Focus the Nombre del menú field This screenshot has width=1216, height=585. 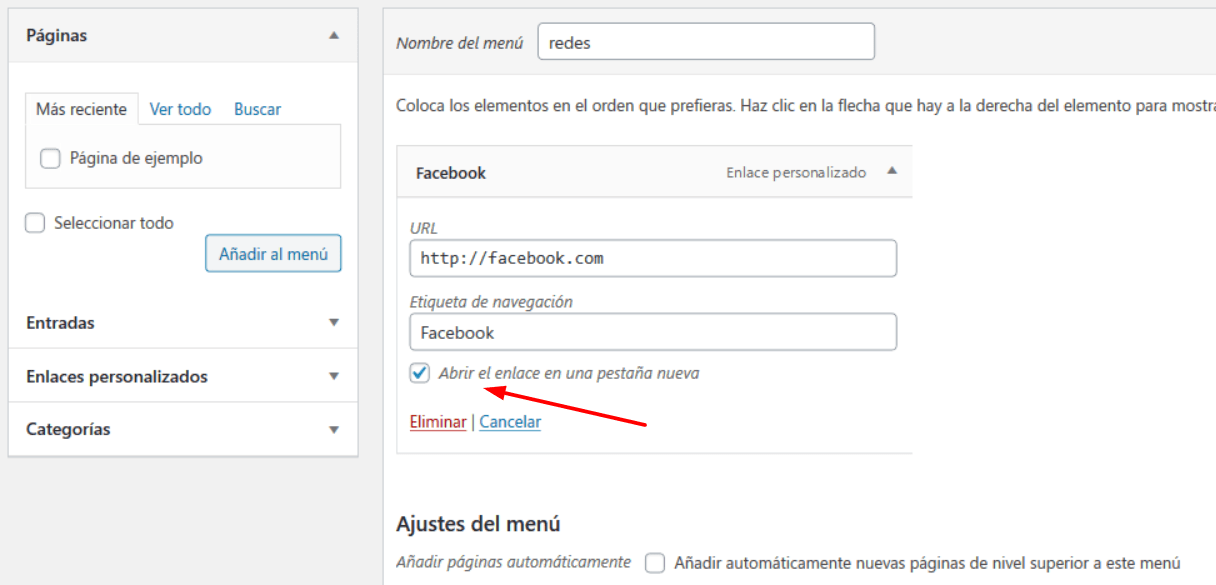[706, 42]
